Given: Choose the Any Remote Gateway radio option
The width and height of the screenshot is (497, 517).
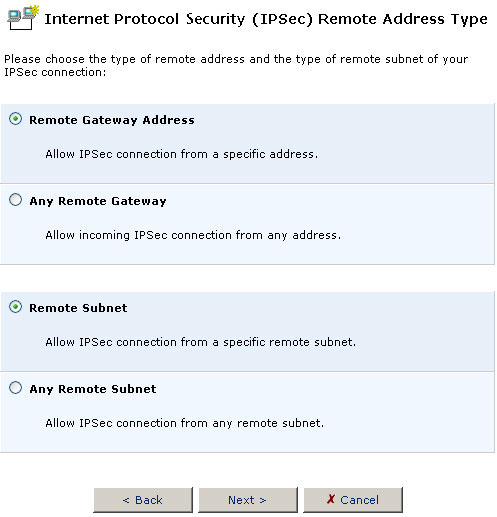Looking at the screenshot, I should [x=15, y=200].
